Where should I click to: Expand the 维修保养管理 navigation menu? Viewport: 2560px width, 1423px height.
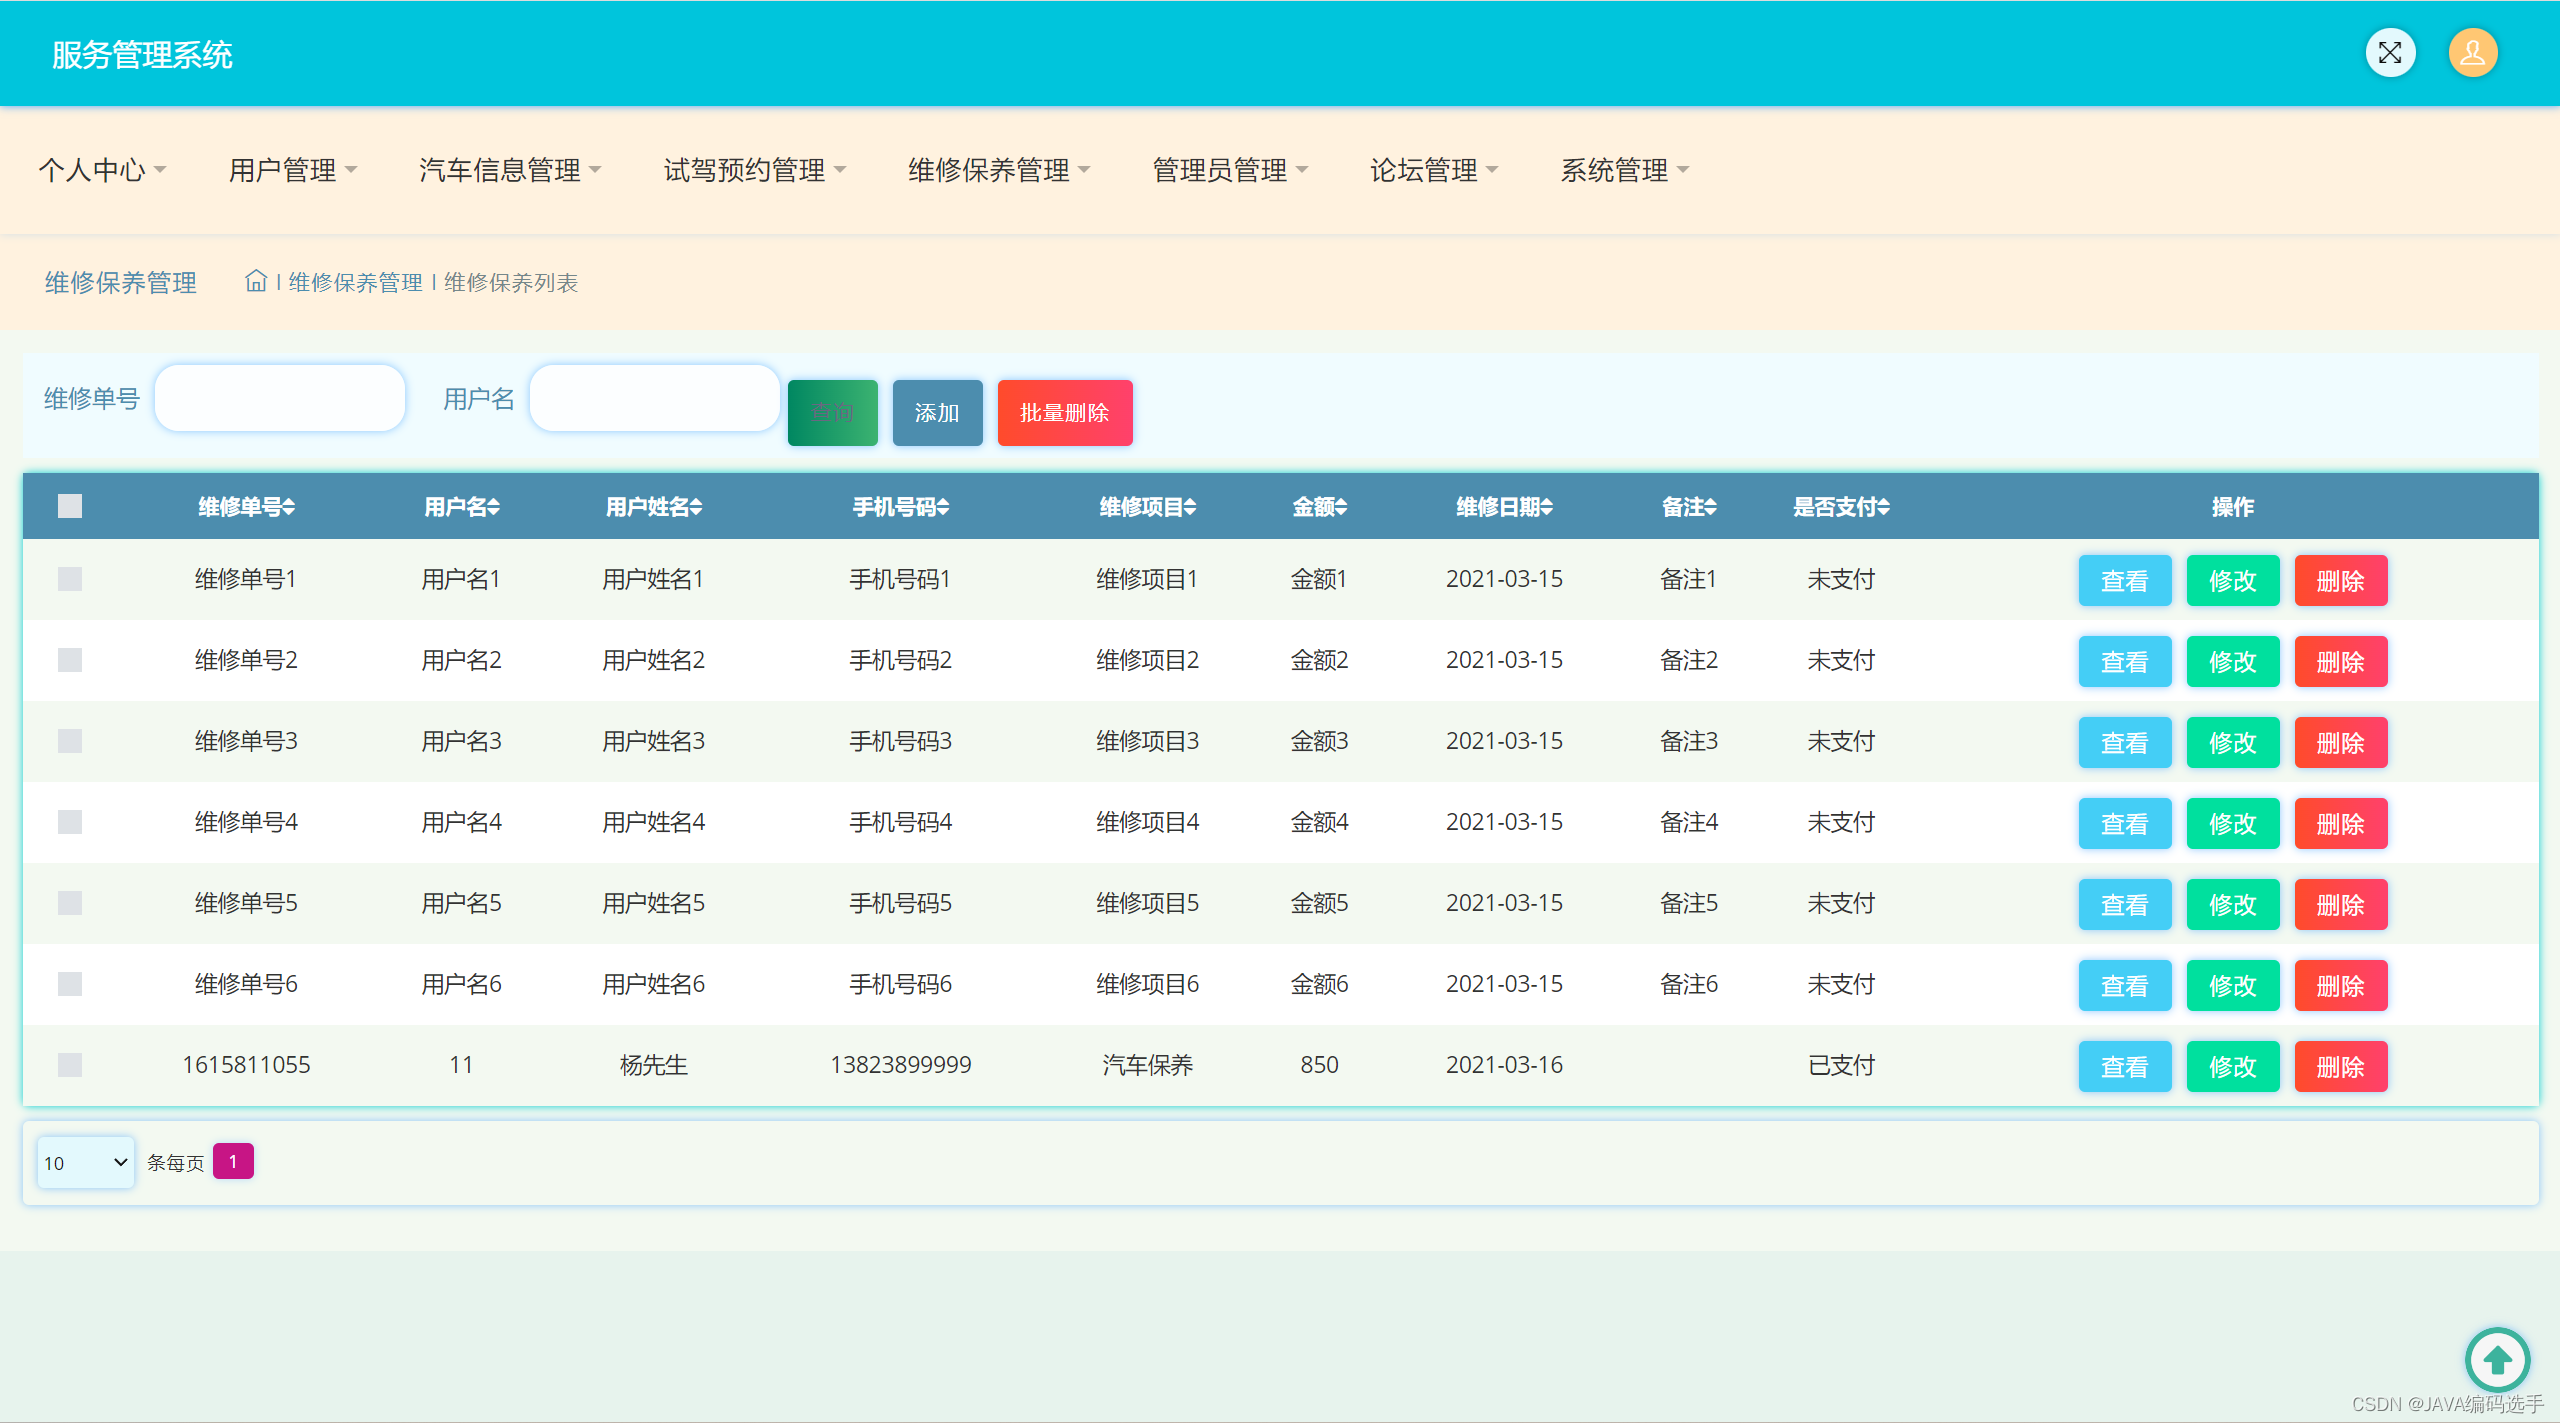pyautogui.click(x=999, y=170)
